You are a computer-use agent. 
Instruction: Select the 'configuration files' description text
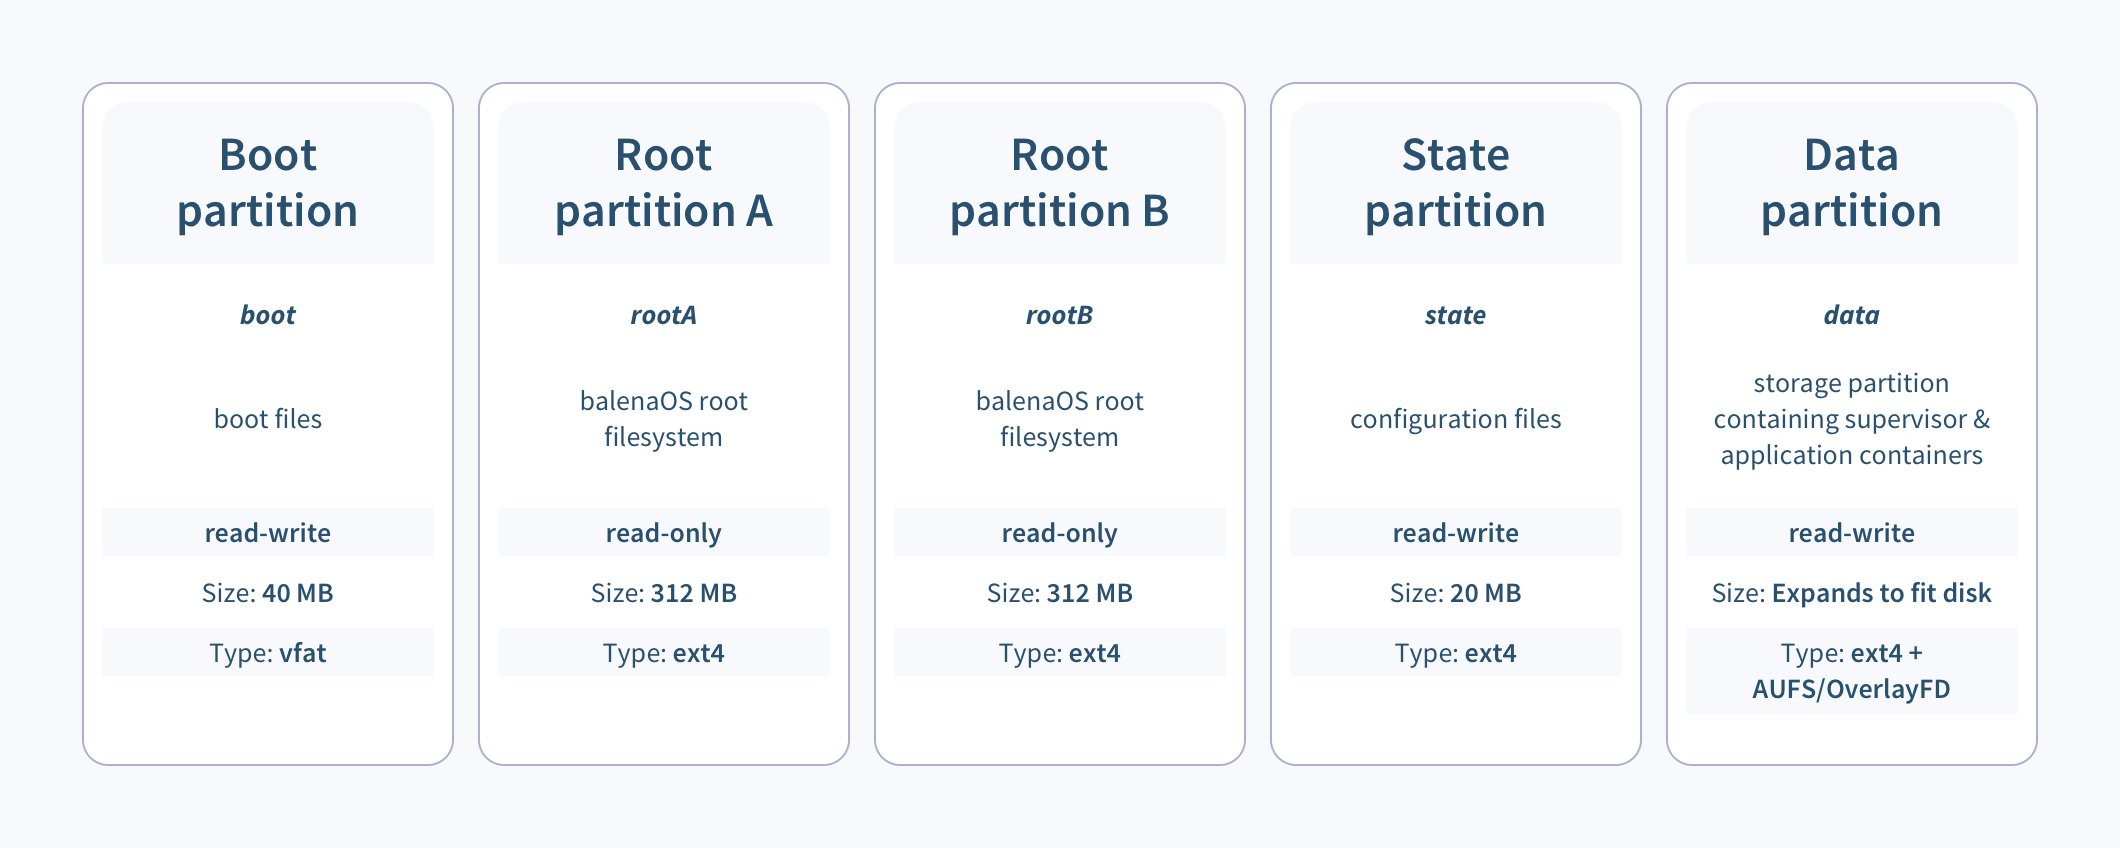(1455, 419)
